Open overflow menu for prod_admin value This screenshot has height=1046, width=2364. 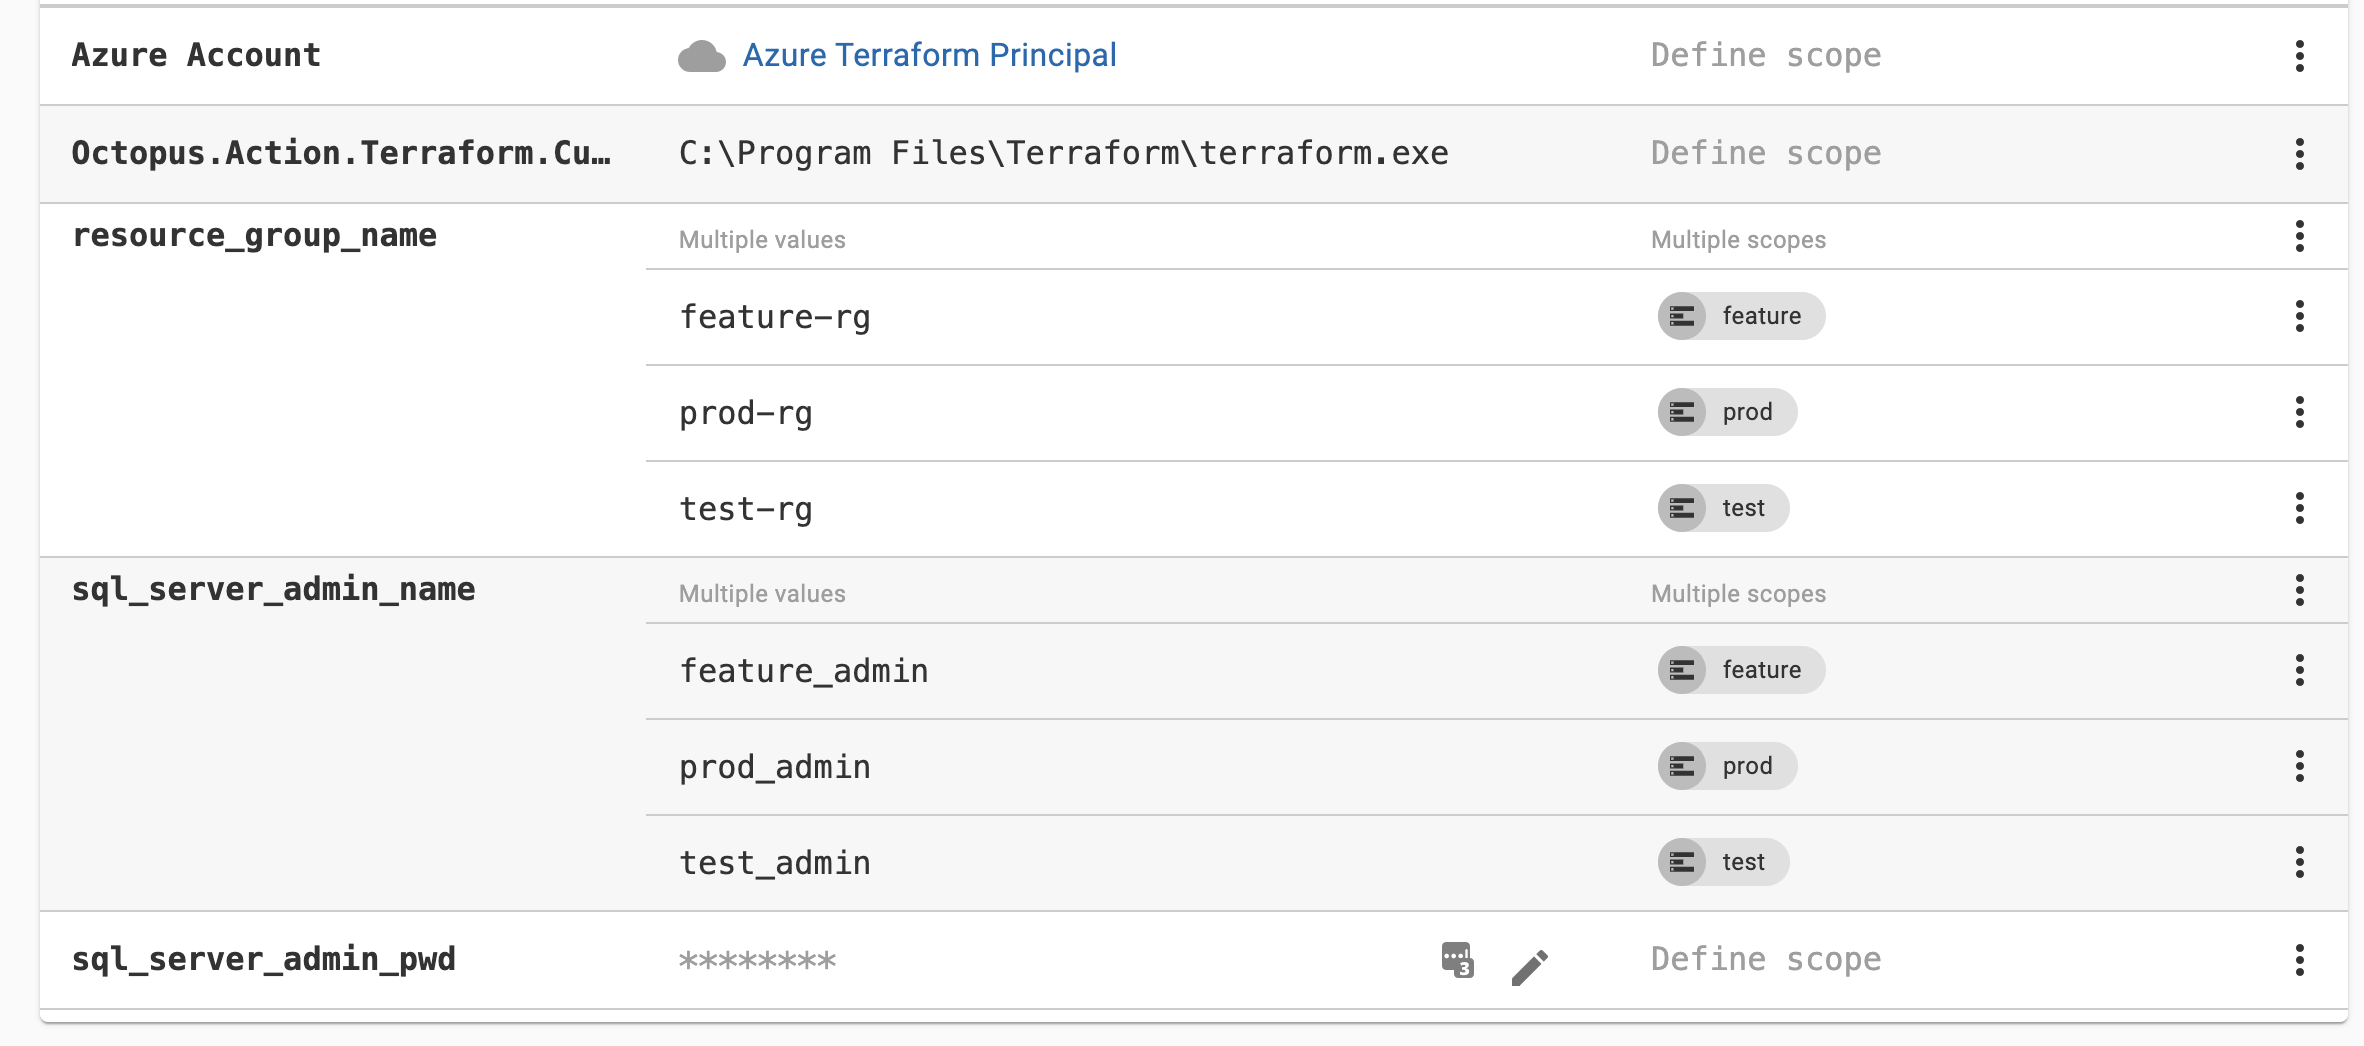[2299, 766]
